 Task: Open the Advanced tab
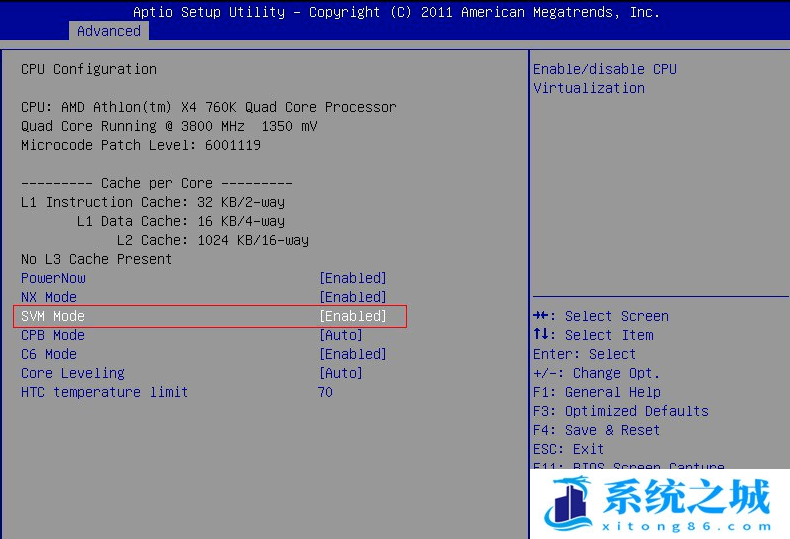(x=109, y=31)
